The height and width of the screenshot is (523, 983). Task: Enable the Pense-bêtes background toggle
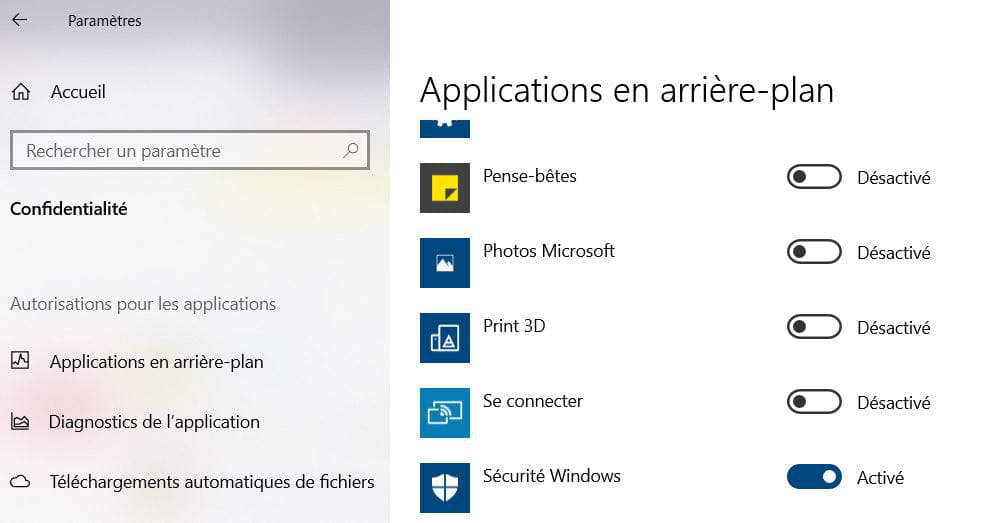tap(814, 177)
